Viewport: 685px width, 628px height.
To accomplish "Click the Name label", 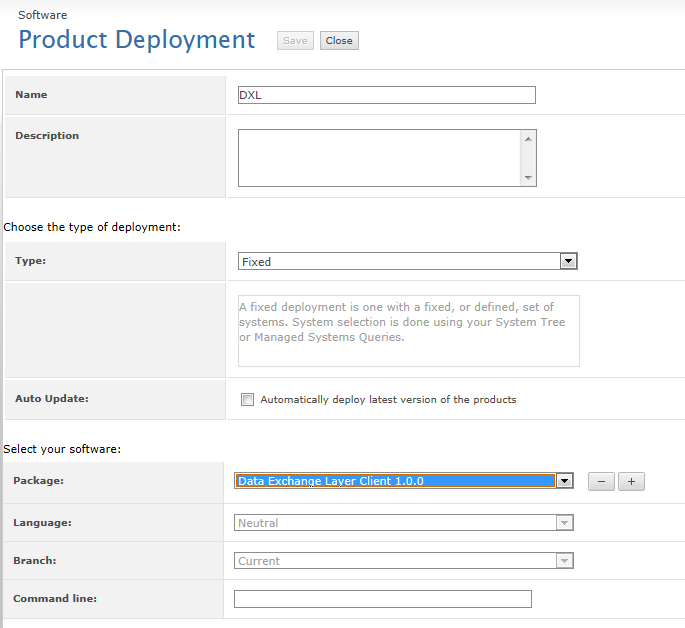I will (x=31, y=95).
